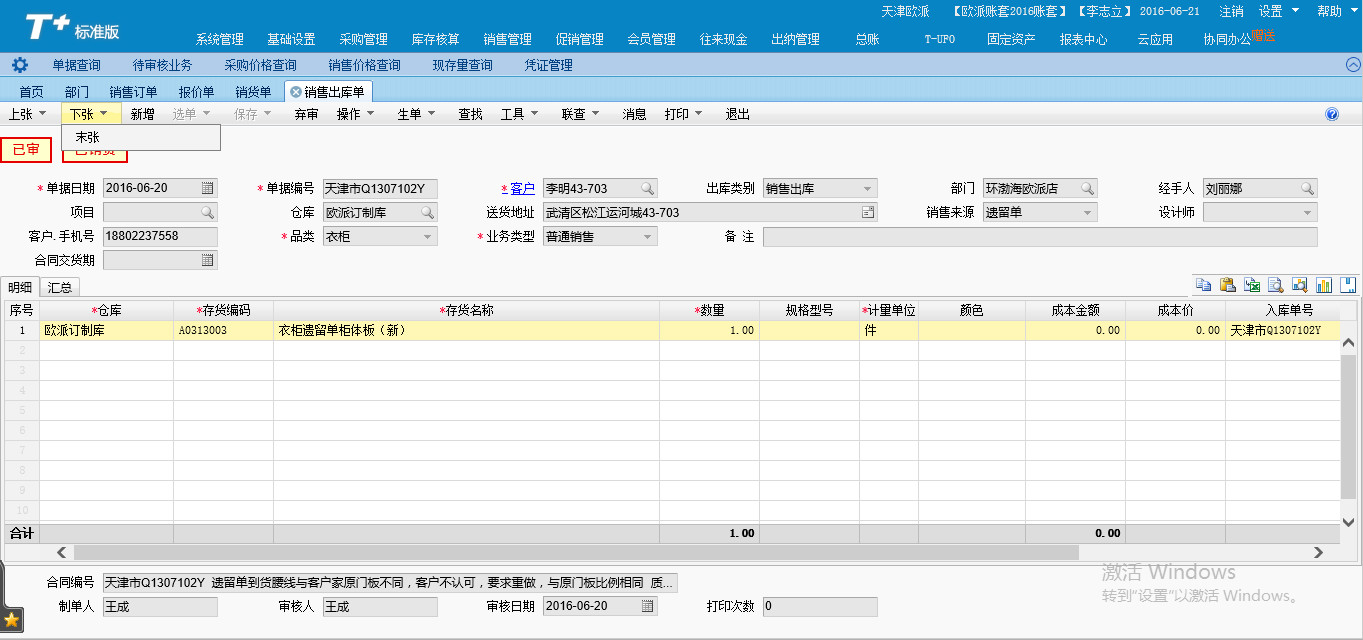The width and height of the screenshot is (1363, 640).
Task: Click the lookup magnifier in 仓库 field
Action: pos(427,212)
